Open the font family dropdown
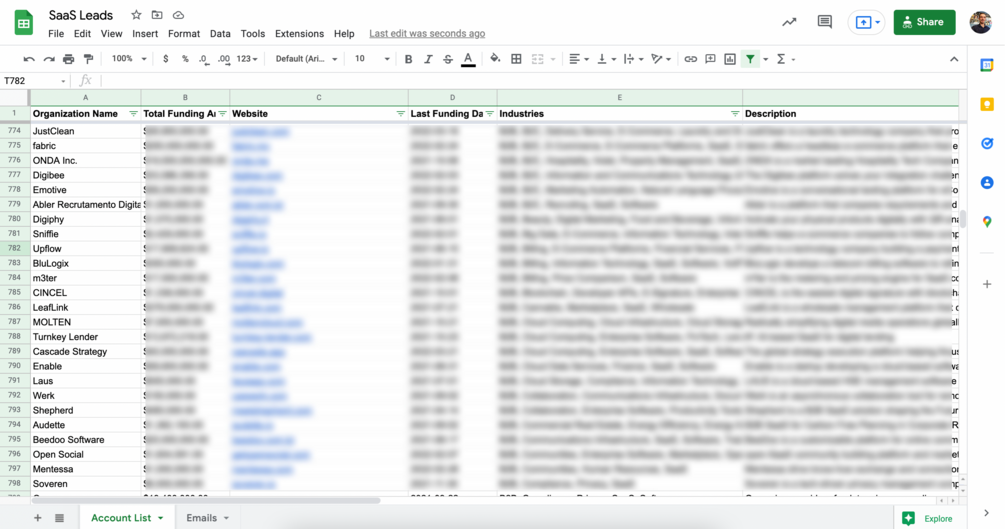Viewport: 1005px width, 529px height. pos(306,59)
